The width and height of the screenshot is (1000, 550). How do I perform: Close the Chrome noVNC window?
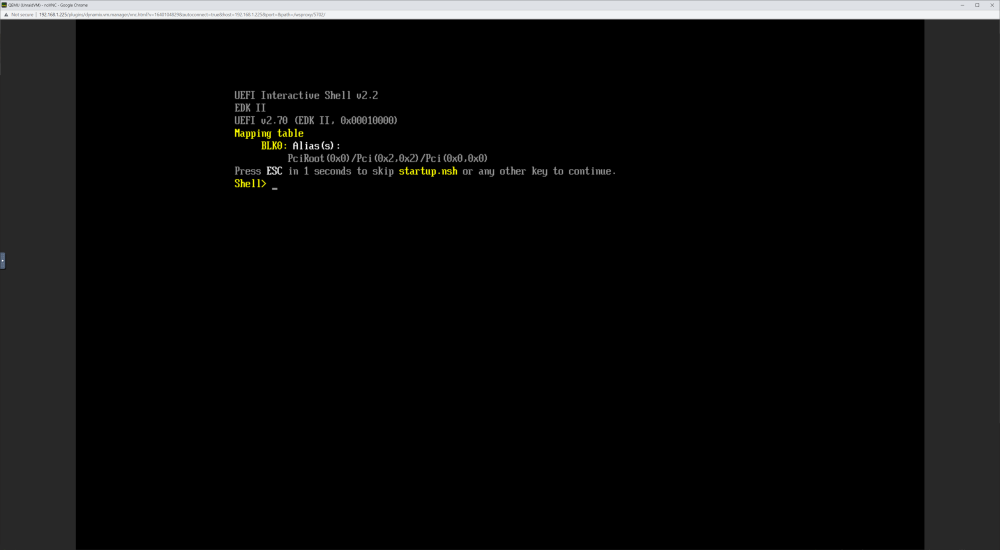pos(992,4)
